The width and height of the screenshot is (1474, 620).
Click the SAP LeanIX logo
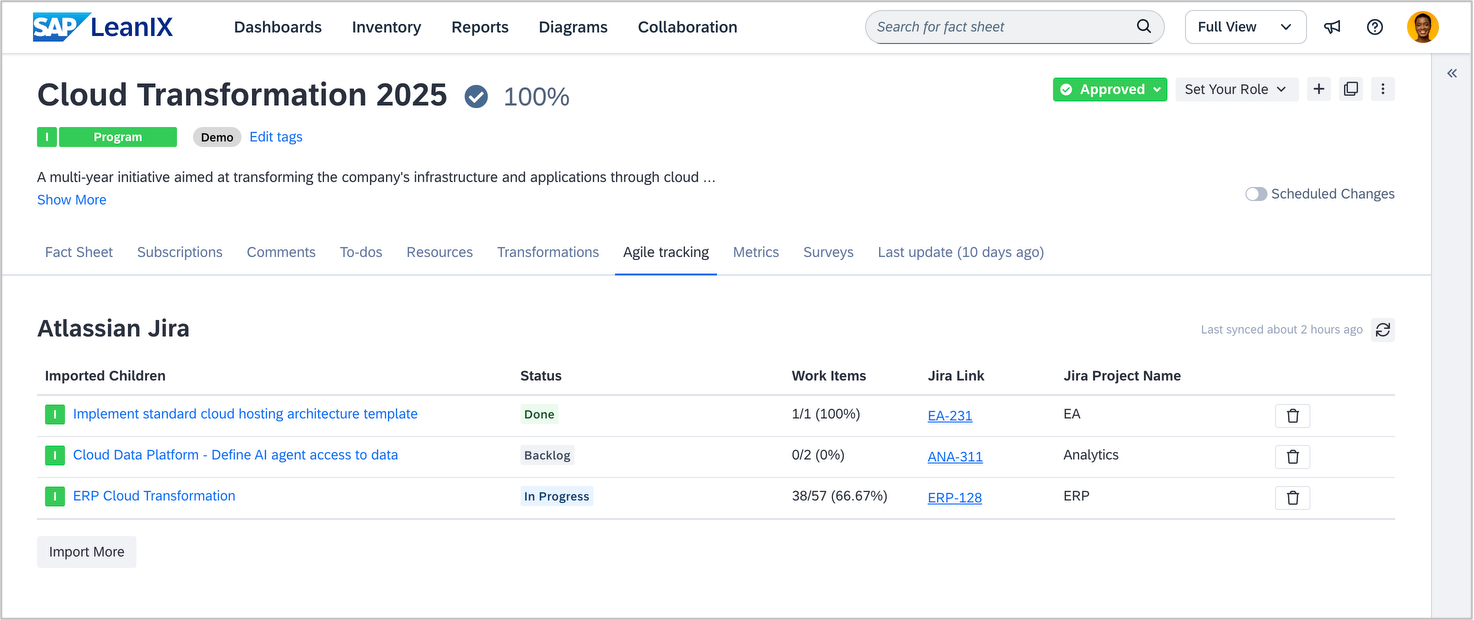pyautogui.click(x=103, y=27)
